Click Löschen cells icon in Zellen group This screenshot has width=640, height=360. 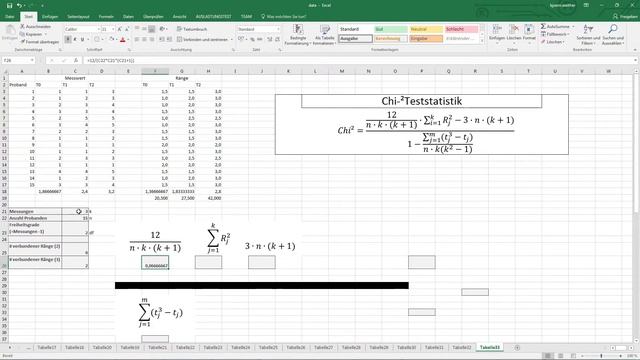tap(514, 33)
